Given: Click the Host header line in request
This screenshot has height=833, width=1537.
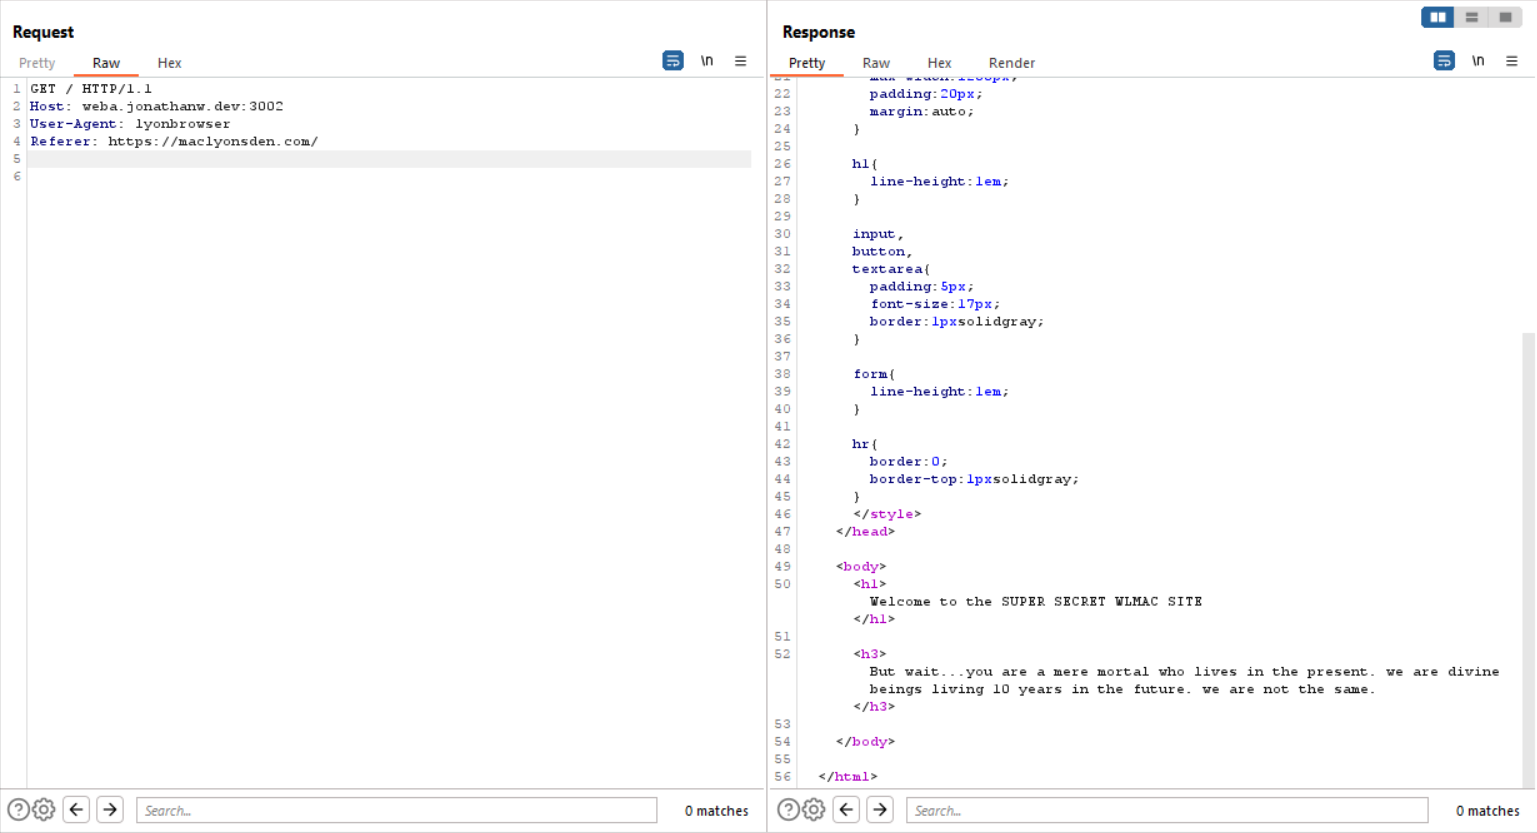Looking at the screenshot, I should 157,106.
